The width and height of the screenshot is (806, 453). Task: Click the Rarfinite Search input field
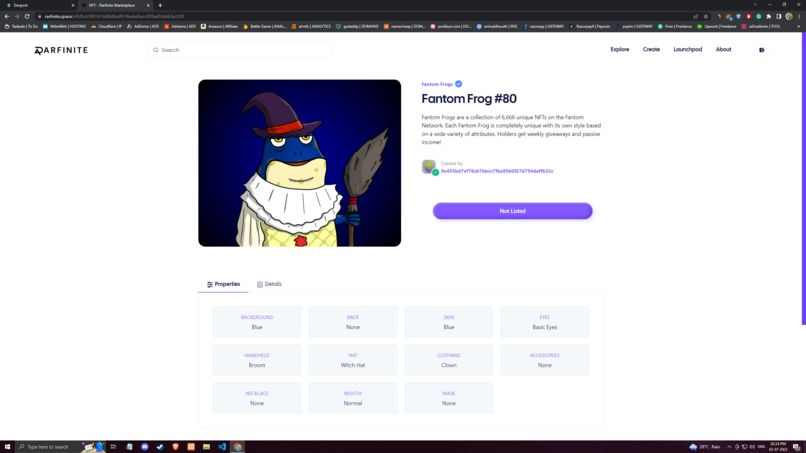pyautogui.click(x=239, y=50)
